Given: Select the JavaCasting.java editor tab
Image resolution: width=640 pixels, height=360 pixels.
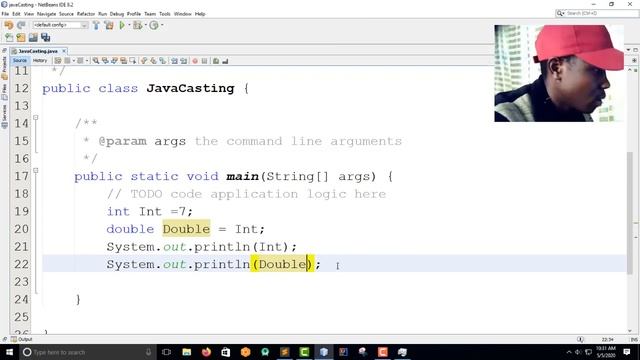Looking at the screenshot, I should 38,51.
